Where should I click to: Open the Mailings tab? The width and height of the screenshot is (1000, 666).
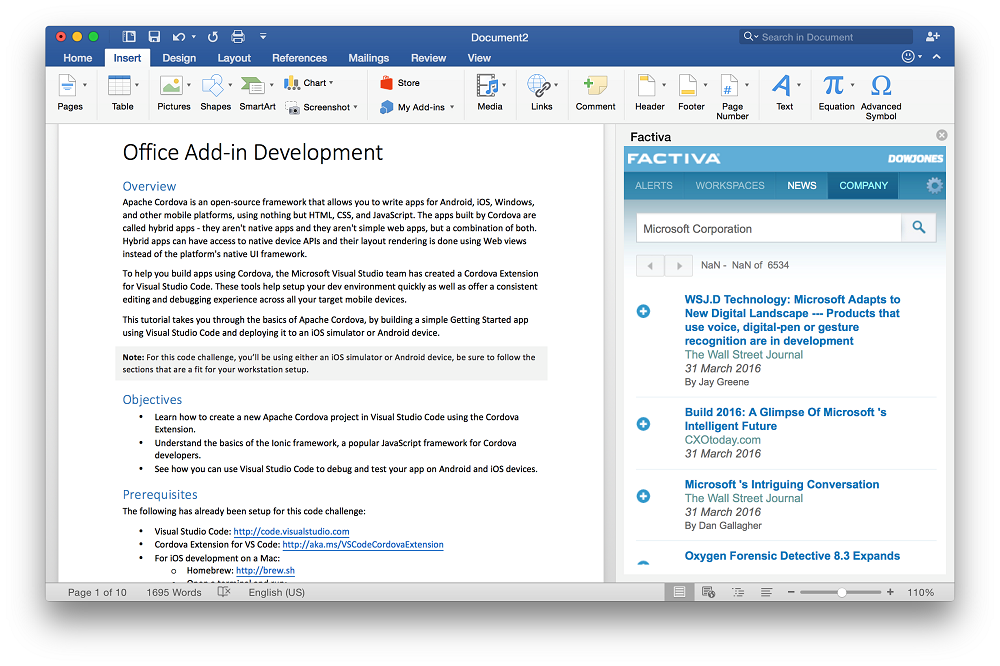pos(369,58)
